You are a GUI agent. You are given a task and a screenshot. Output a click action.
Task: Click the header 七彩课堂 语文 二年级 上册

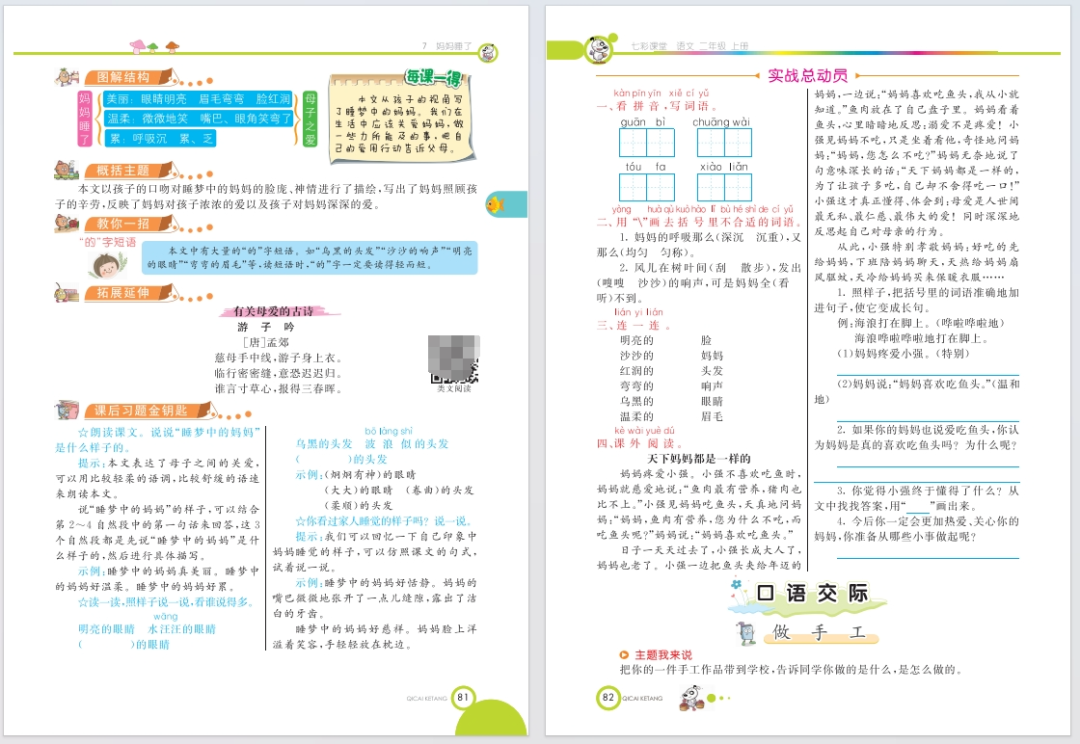tap(689, 45)
